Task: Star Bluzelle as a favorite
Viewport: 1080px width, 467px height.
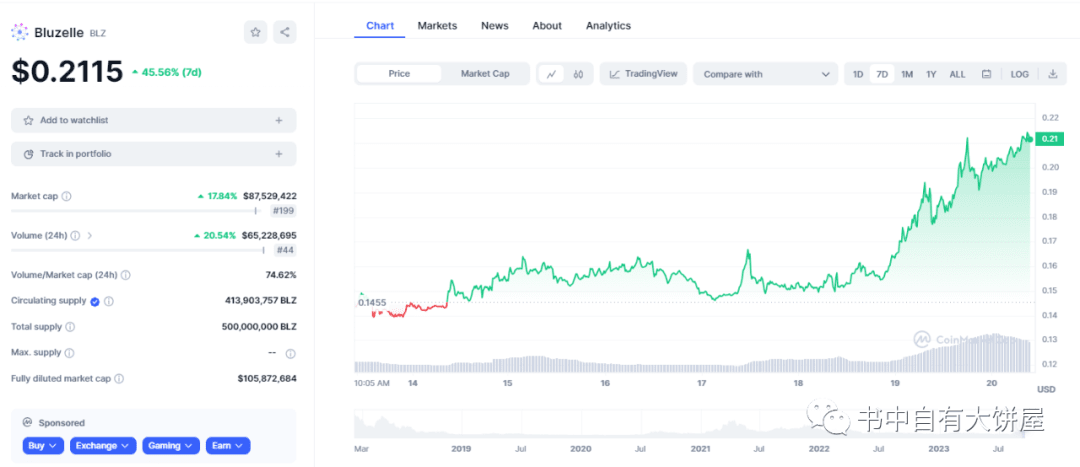Action: point(255,32)
